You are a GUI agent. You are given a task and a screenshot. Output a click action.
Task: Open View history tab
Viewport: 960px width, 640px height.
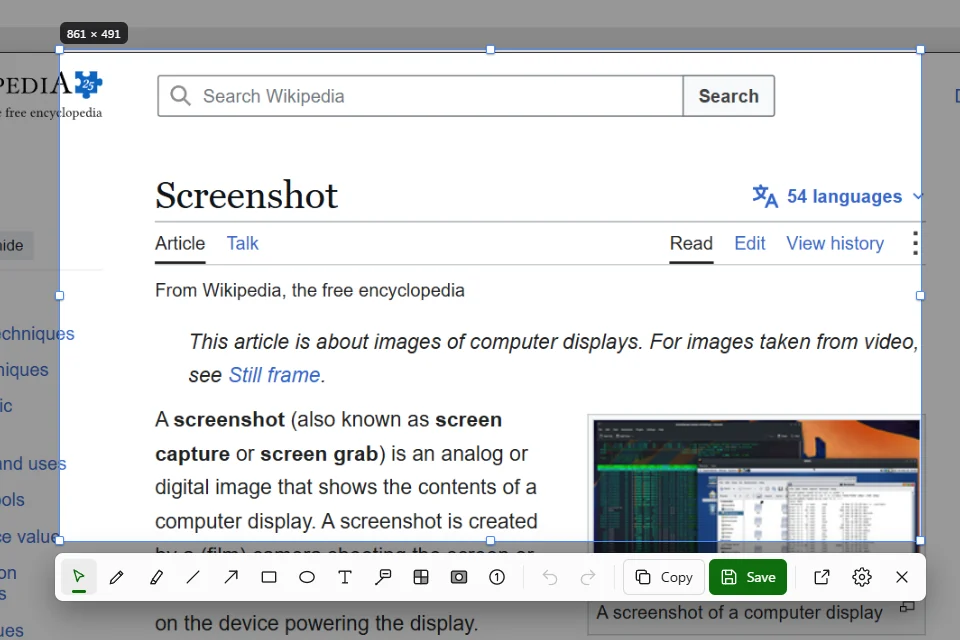click(835, 244)
